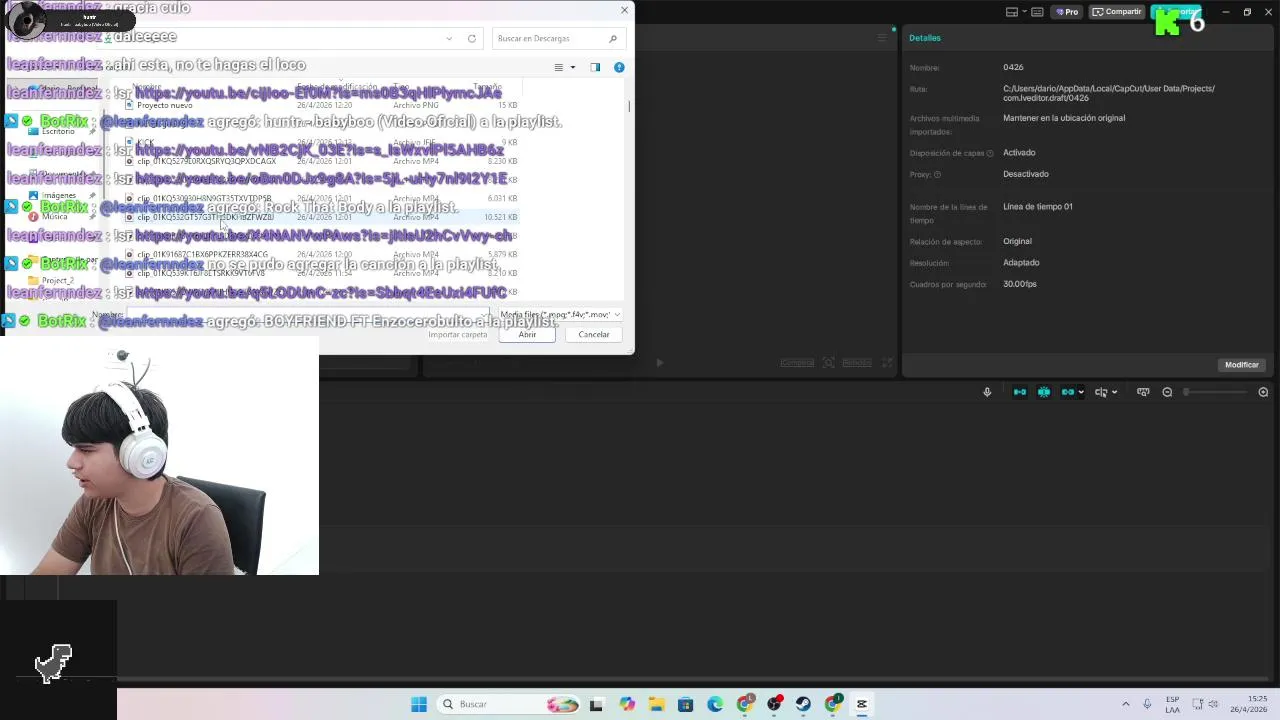Viewport: 1280px width, 720px height.
Task: Click the timeline zoom slider
Action: tap(1215, 392)
